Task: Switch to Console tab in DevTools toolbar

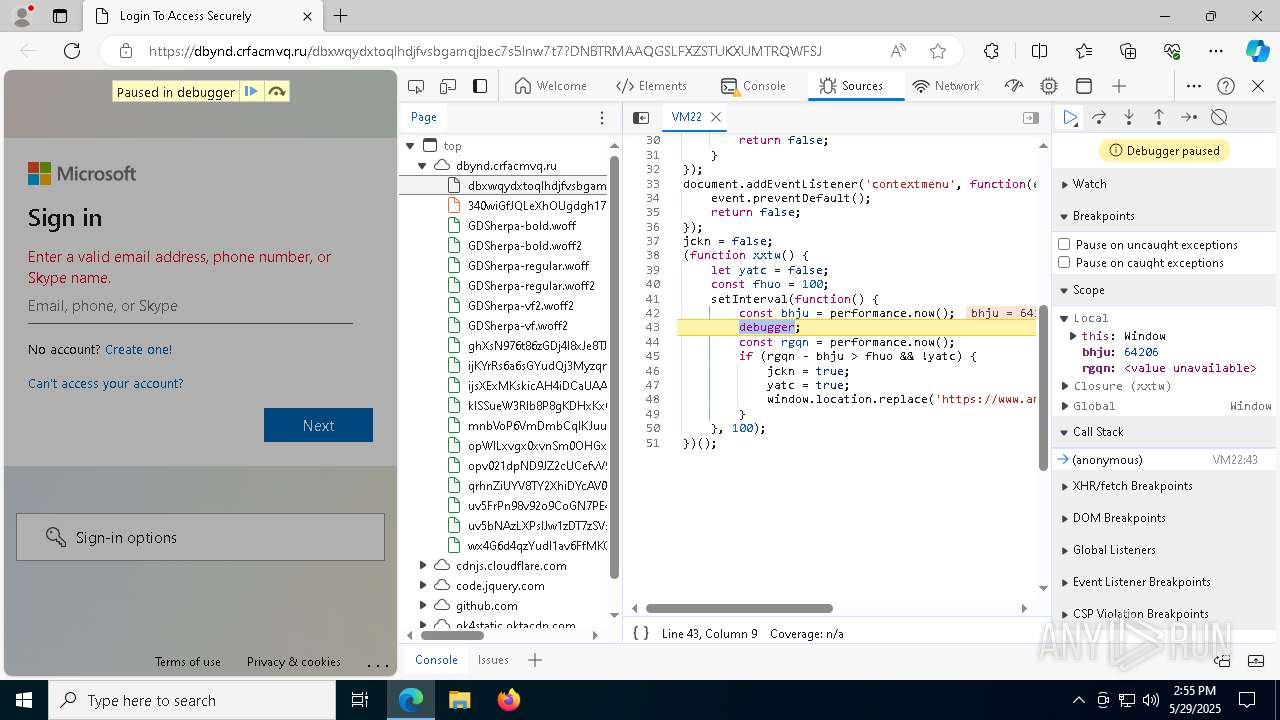Action: [x=754, y=86]
